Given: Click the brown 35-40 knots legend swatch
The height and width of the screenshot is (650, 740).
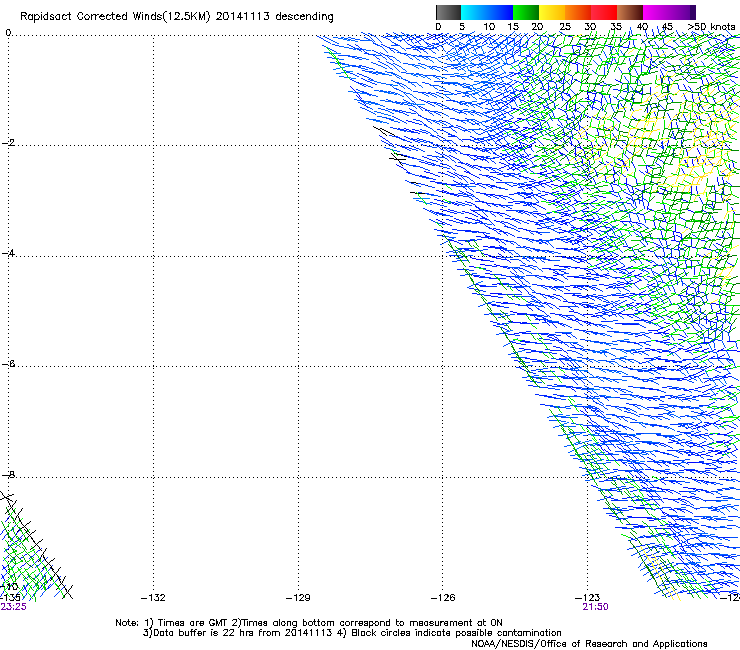Looking at the screenshot, I should 630,12.
